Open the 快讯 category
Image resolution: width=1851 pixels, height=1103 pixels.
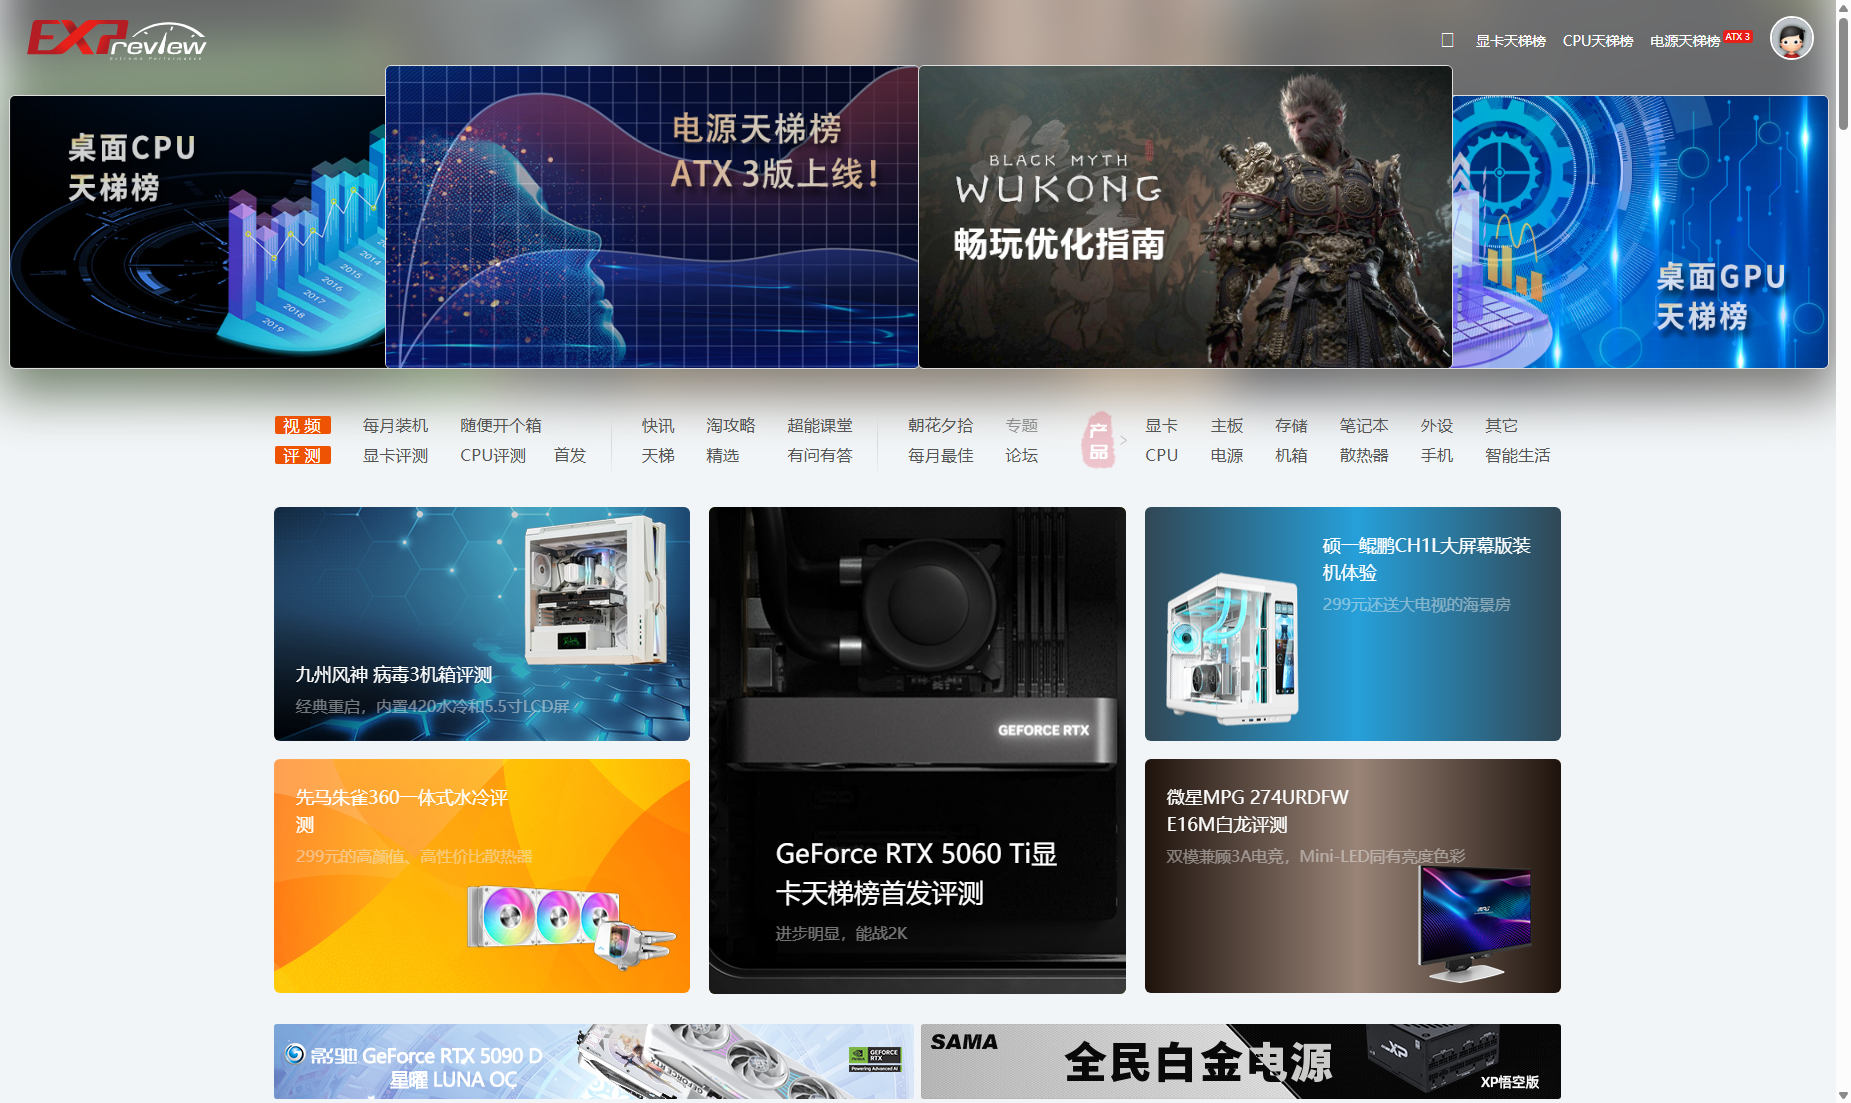[x=658, y=426]
